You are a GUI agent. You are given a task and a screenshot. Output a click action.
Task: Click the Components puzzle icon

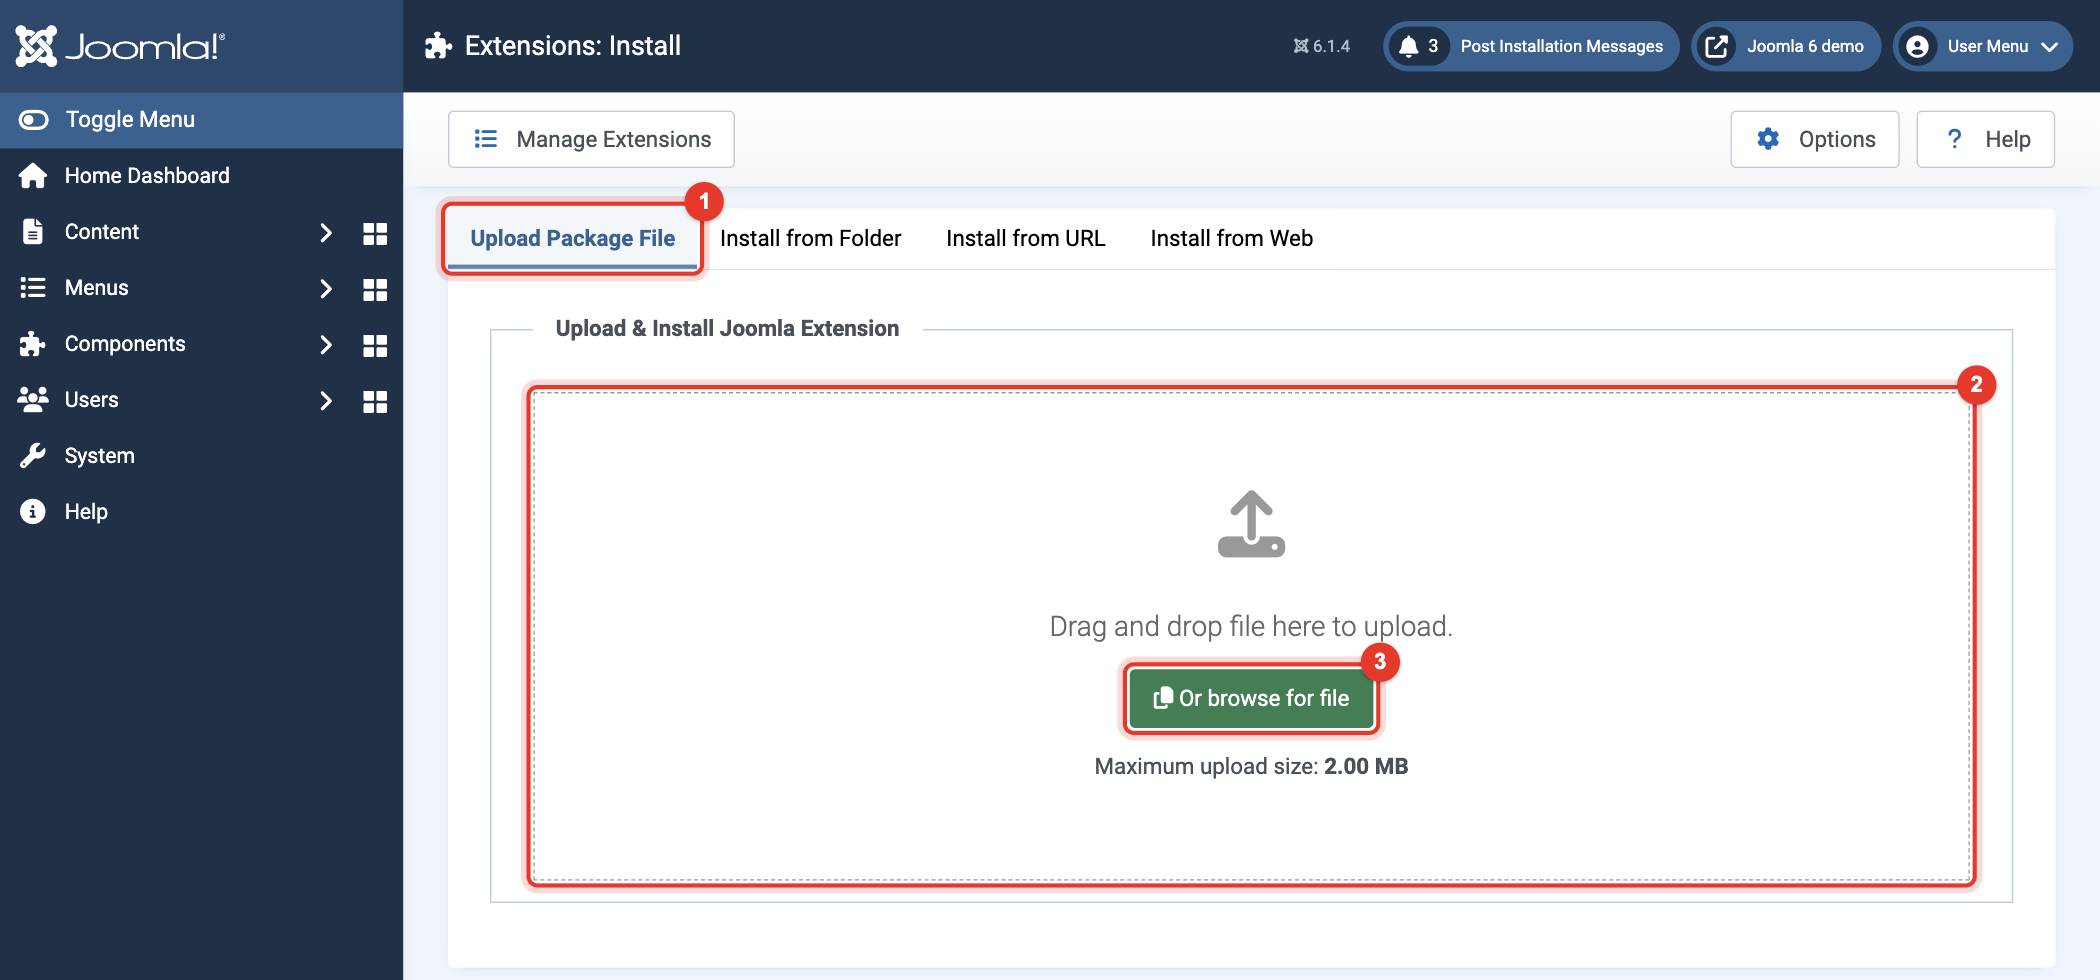pyautogui.click(x=33, y=344)
